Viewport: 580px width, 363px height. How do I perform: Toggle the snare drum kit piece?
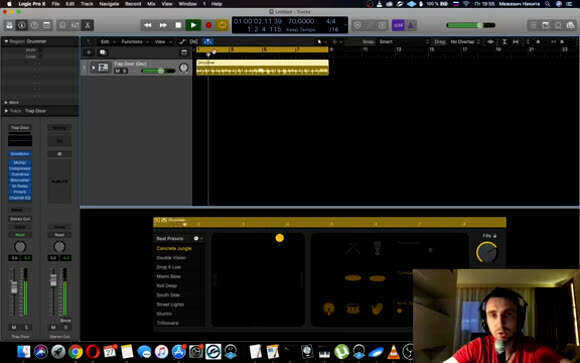click(x=353, y=309)
